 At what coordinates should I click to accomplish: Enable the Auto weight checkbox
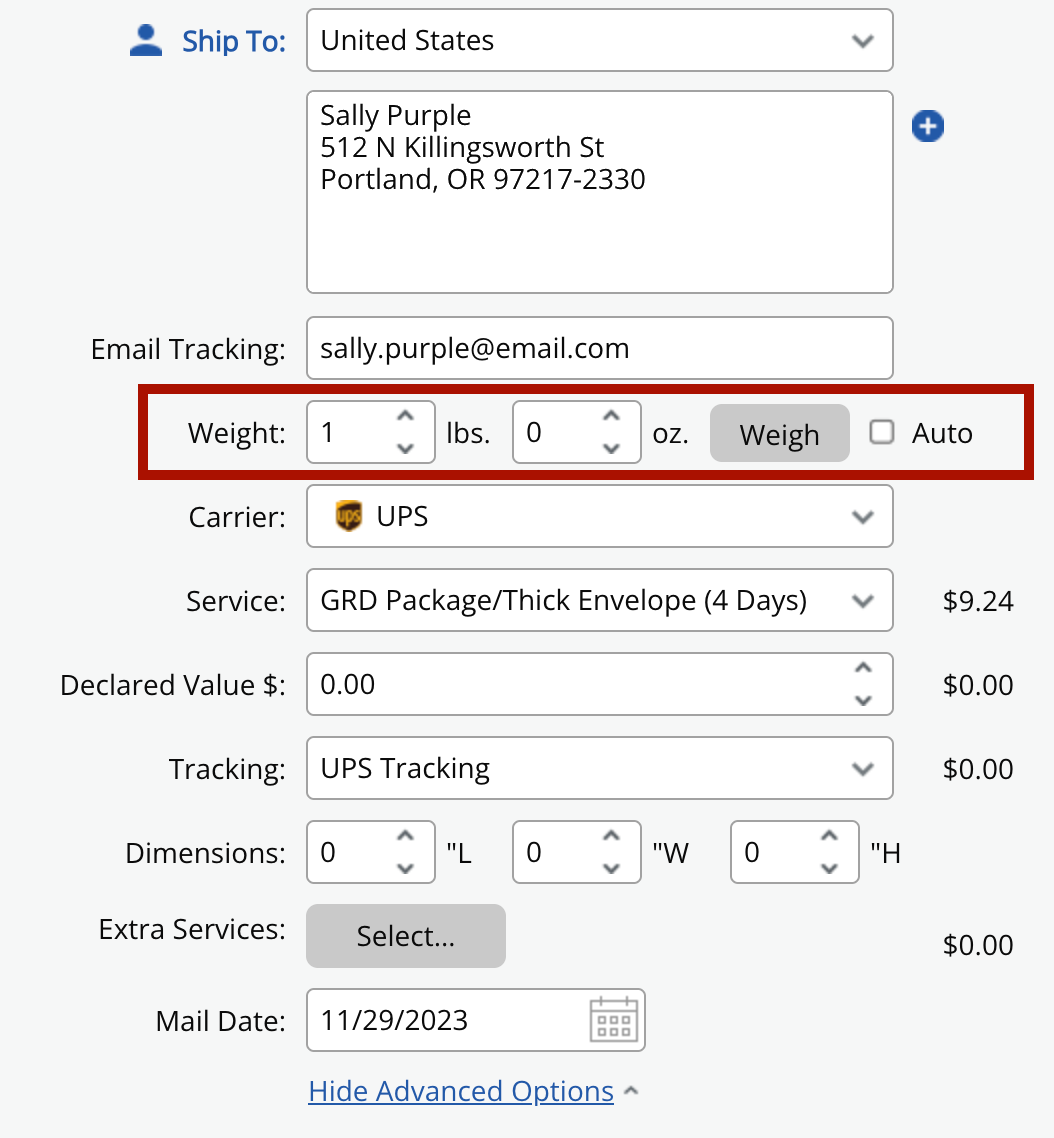(x=882, y=432)
